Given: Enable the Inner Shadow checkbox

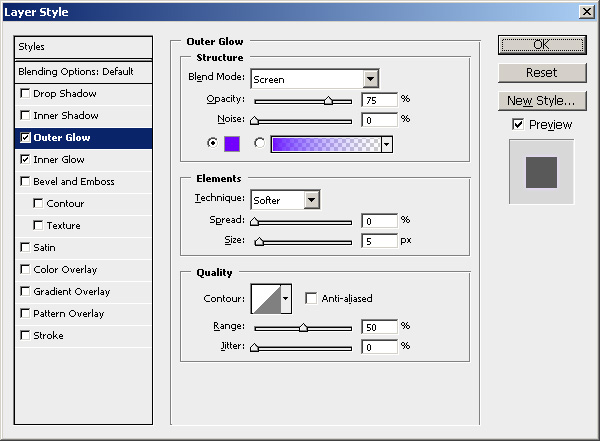Looking at the screenshot, I should point(25,115).
